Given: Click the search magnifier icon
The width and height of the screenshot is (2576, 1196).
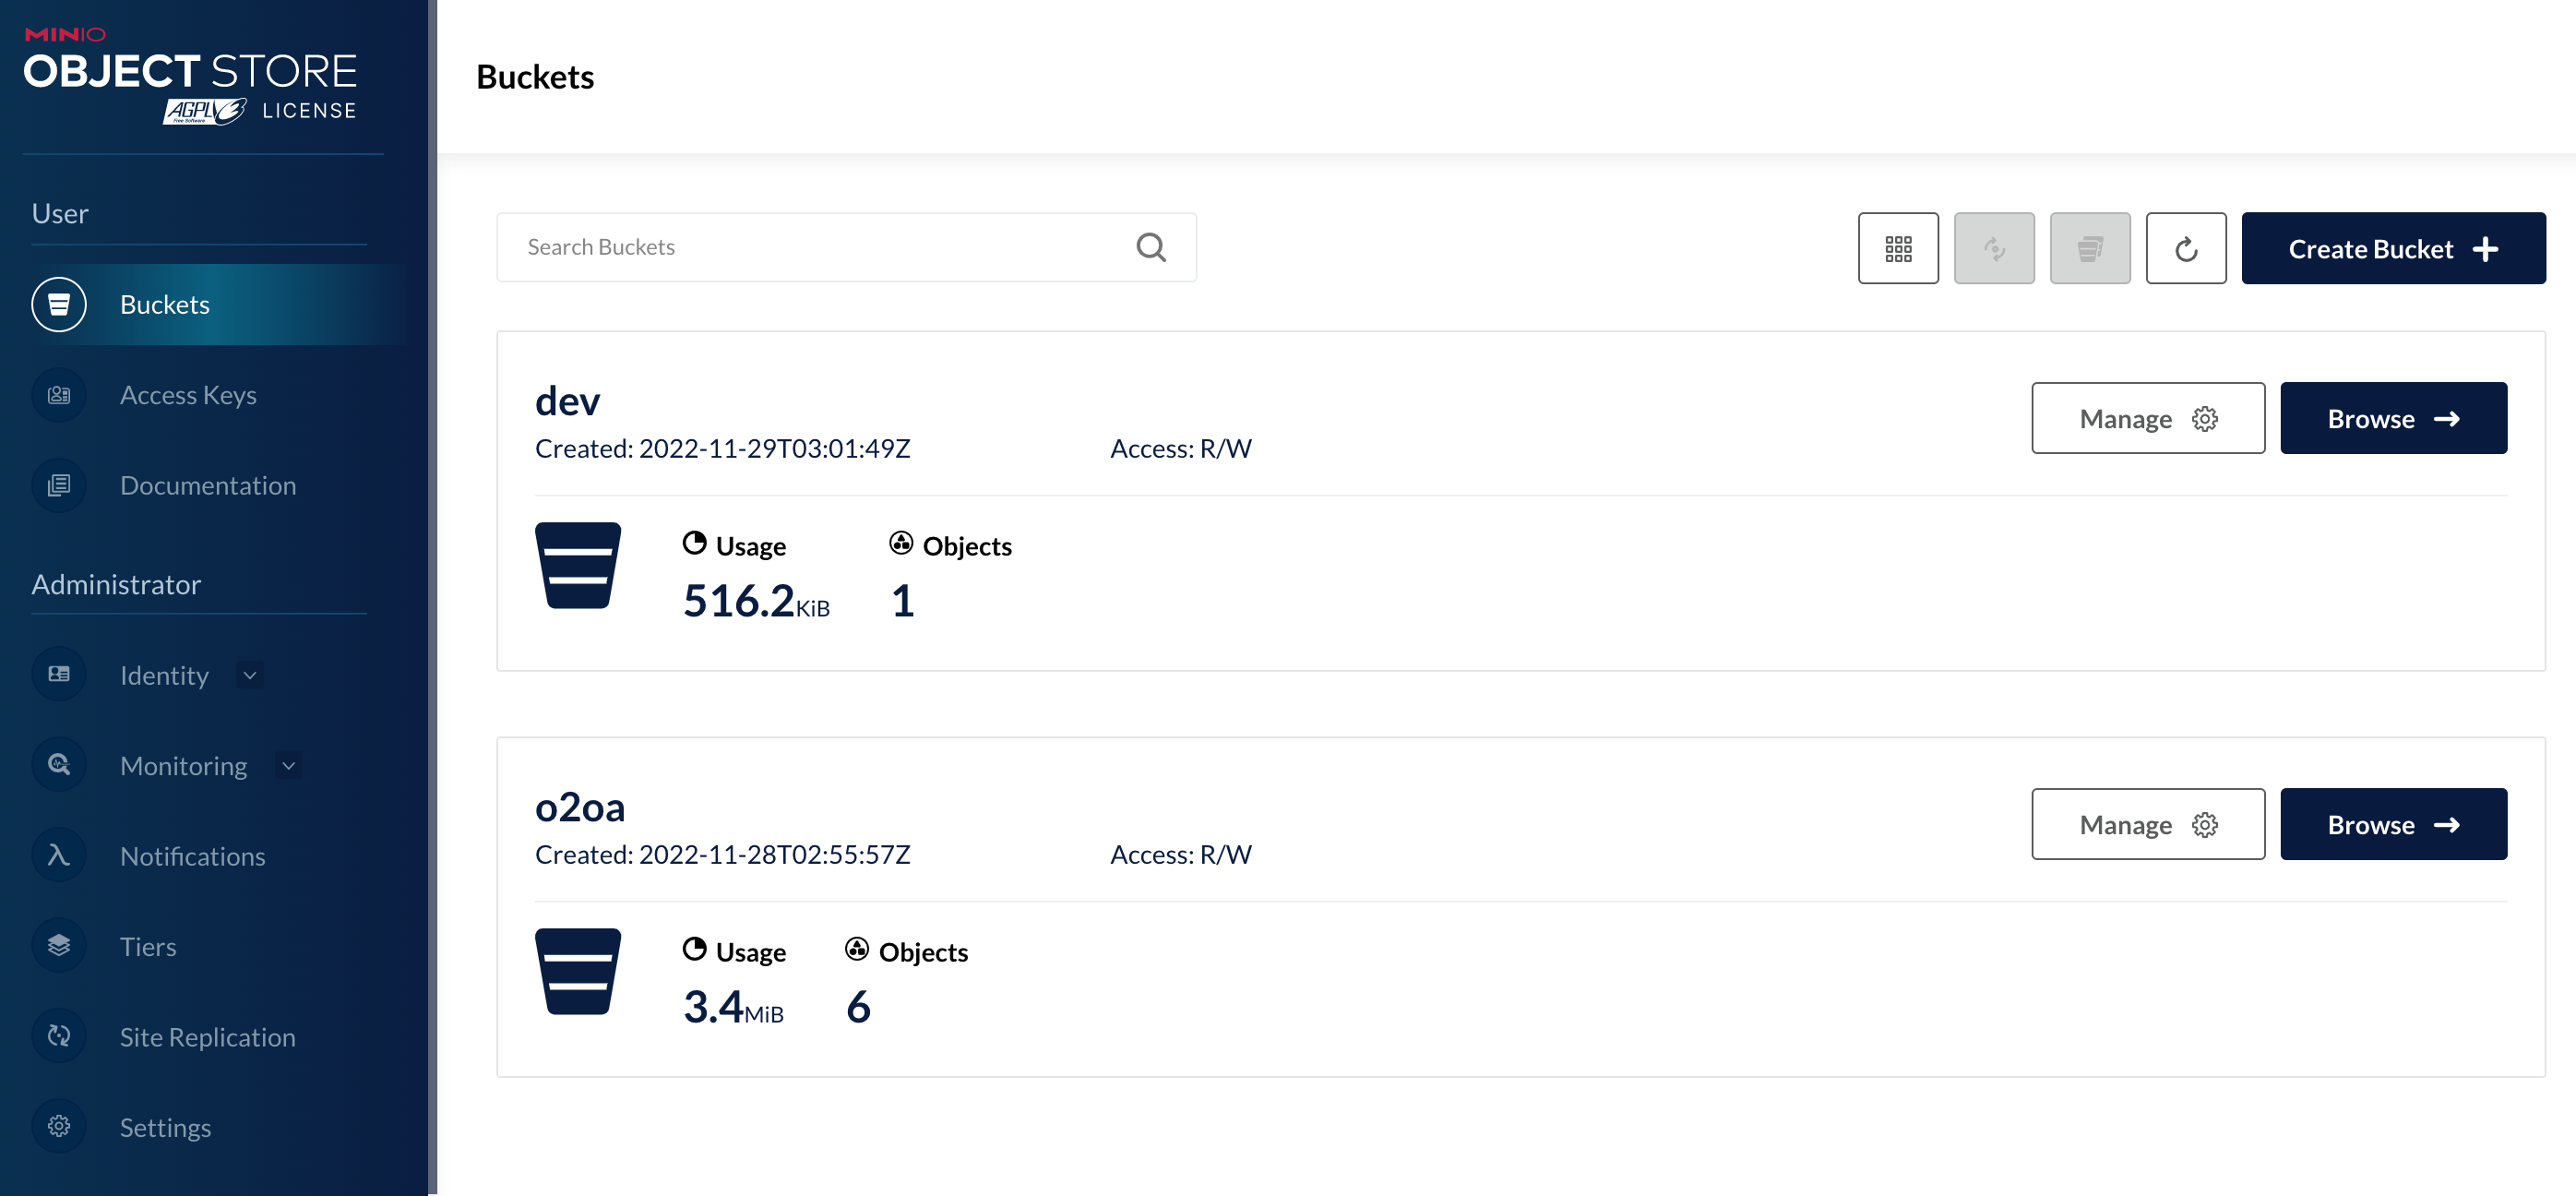Looking at the screenshot, I should click(1150, 247).
